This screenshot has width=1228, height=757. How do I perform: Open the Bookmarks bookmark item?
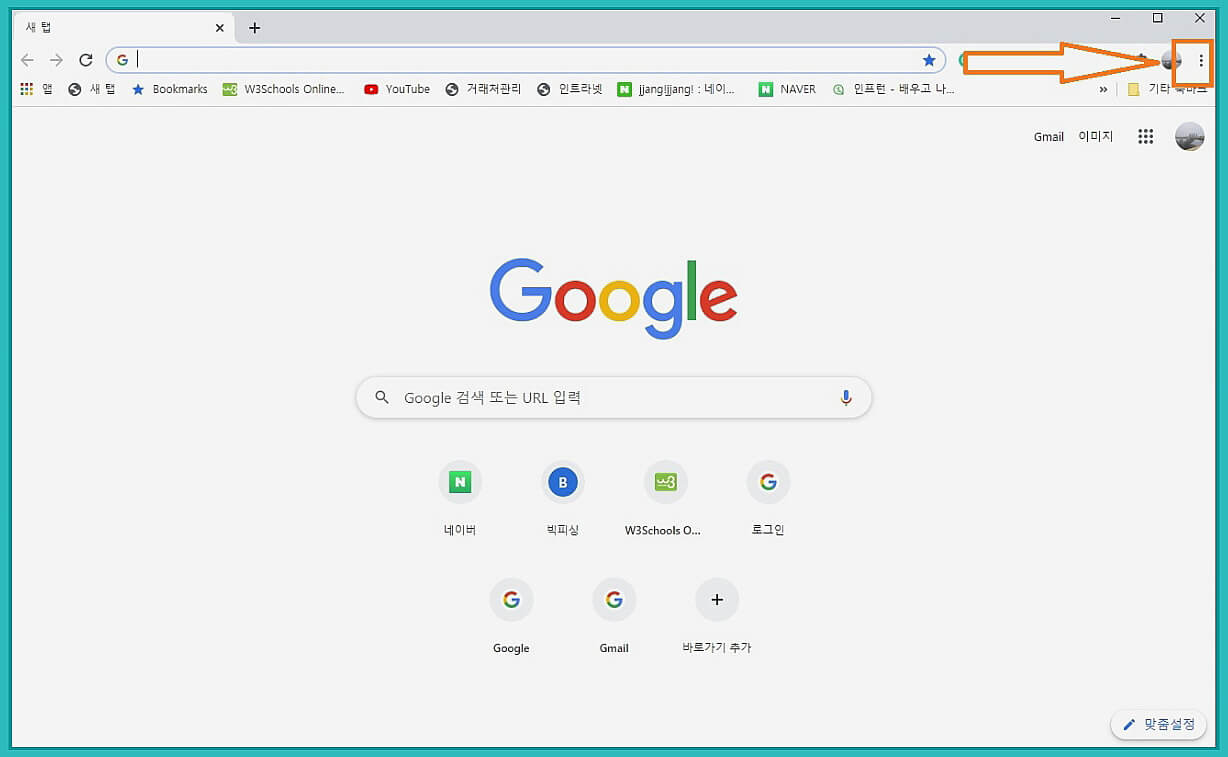[169, 89]
